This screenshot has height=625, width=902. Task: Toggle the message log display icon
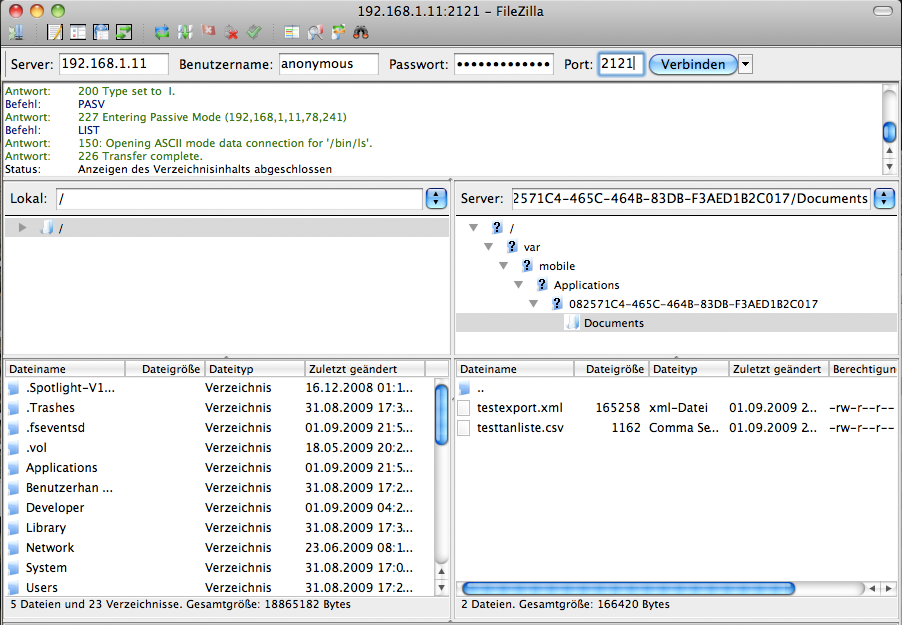pyautogui.click(x=55, y=32)
